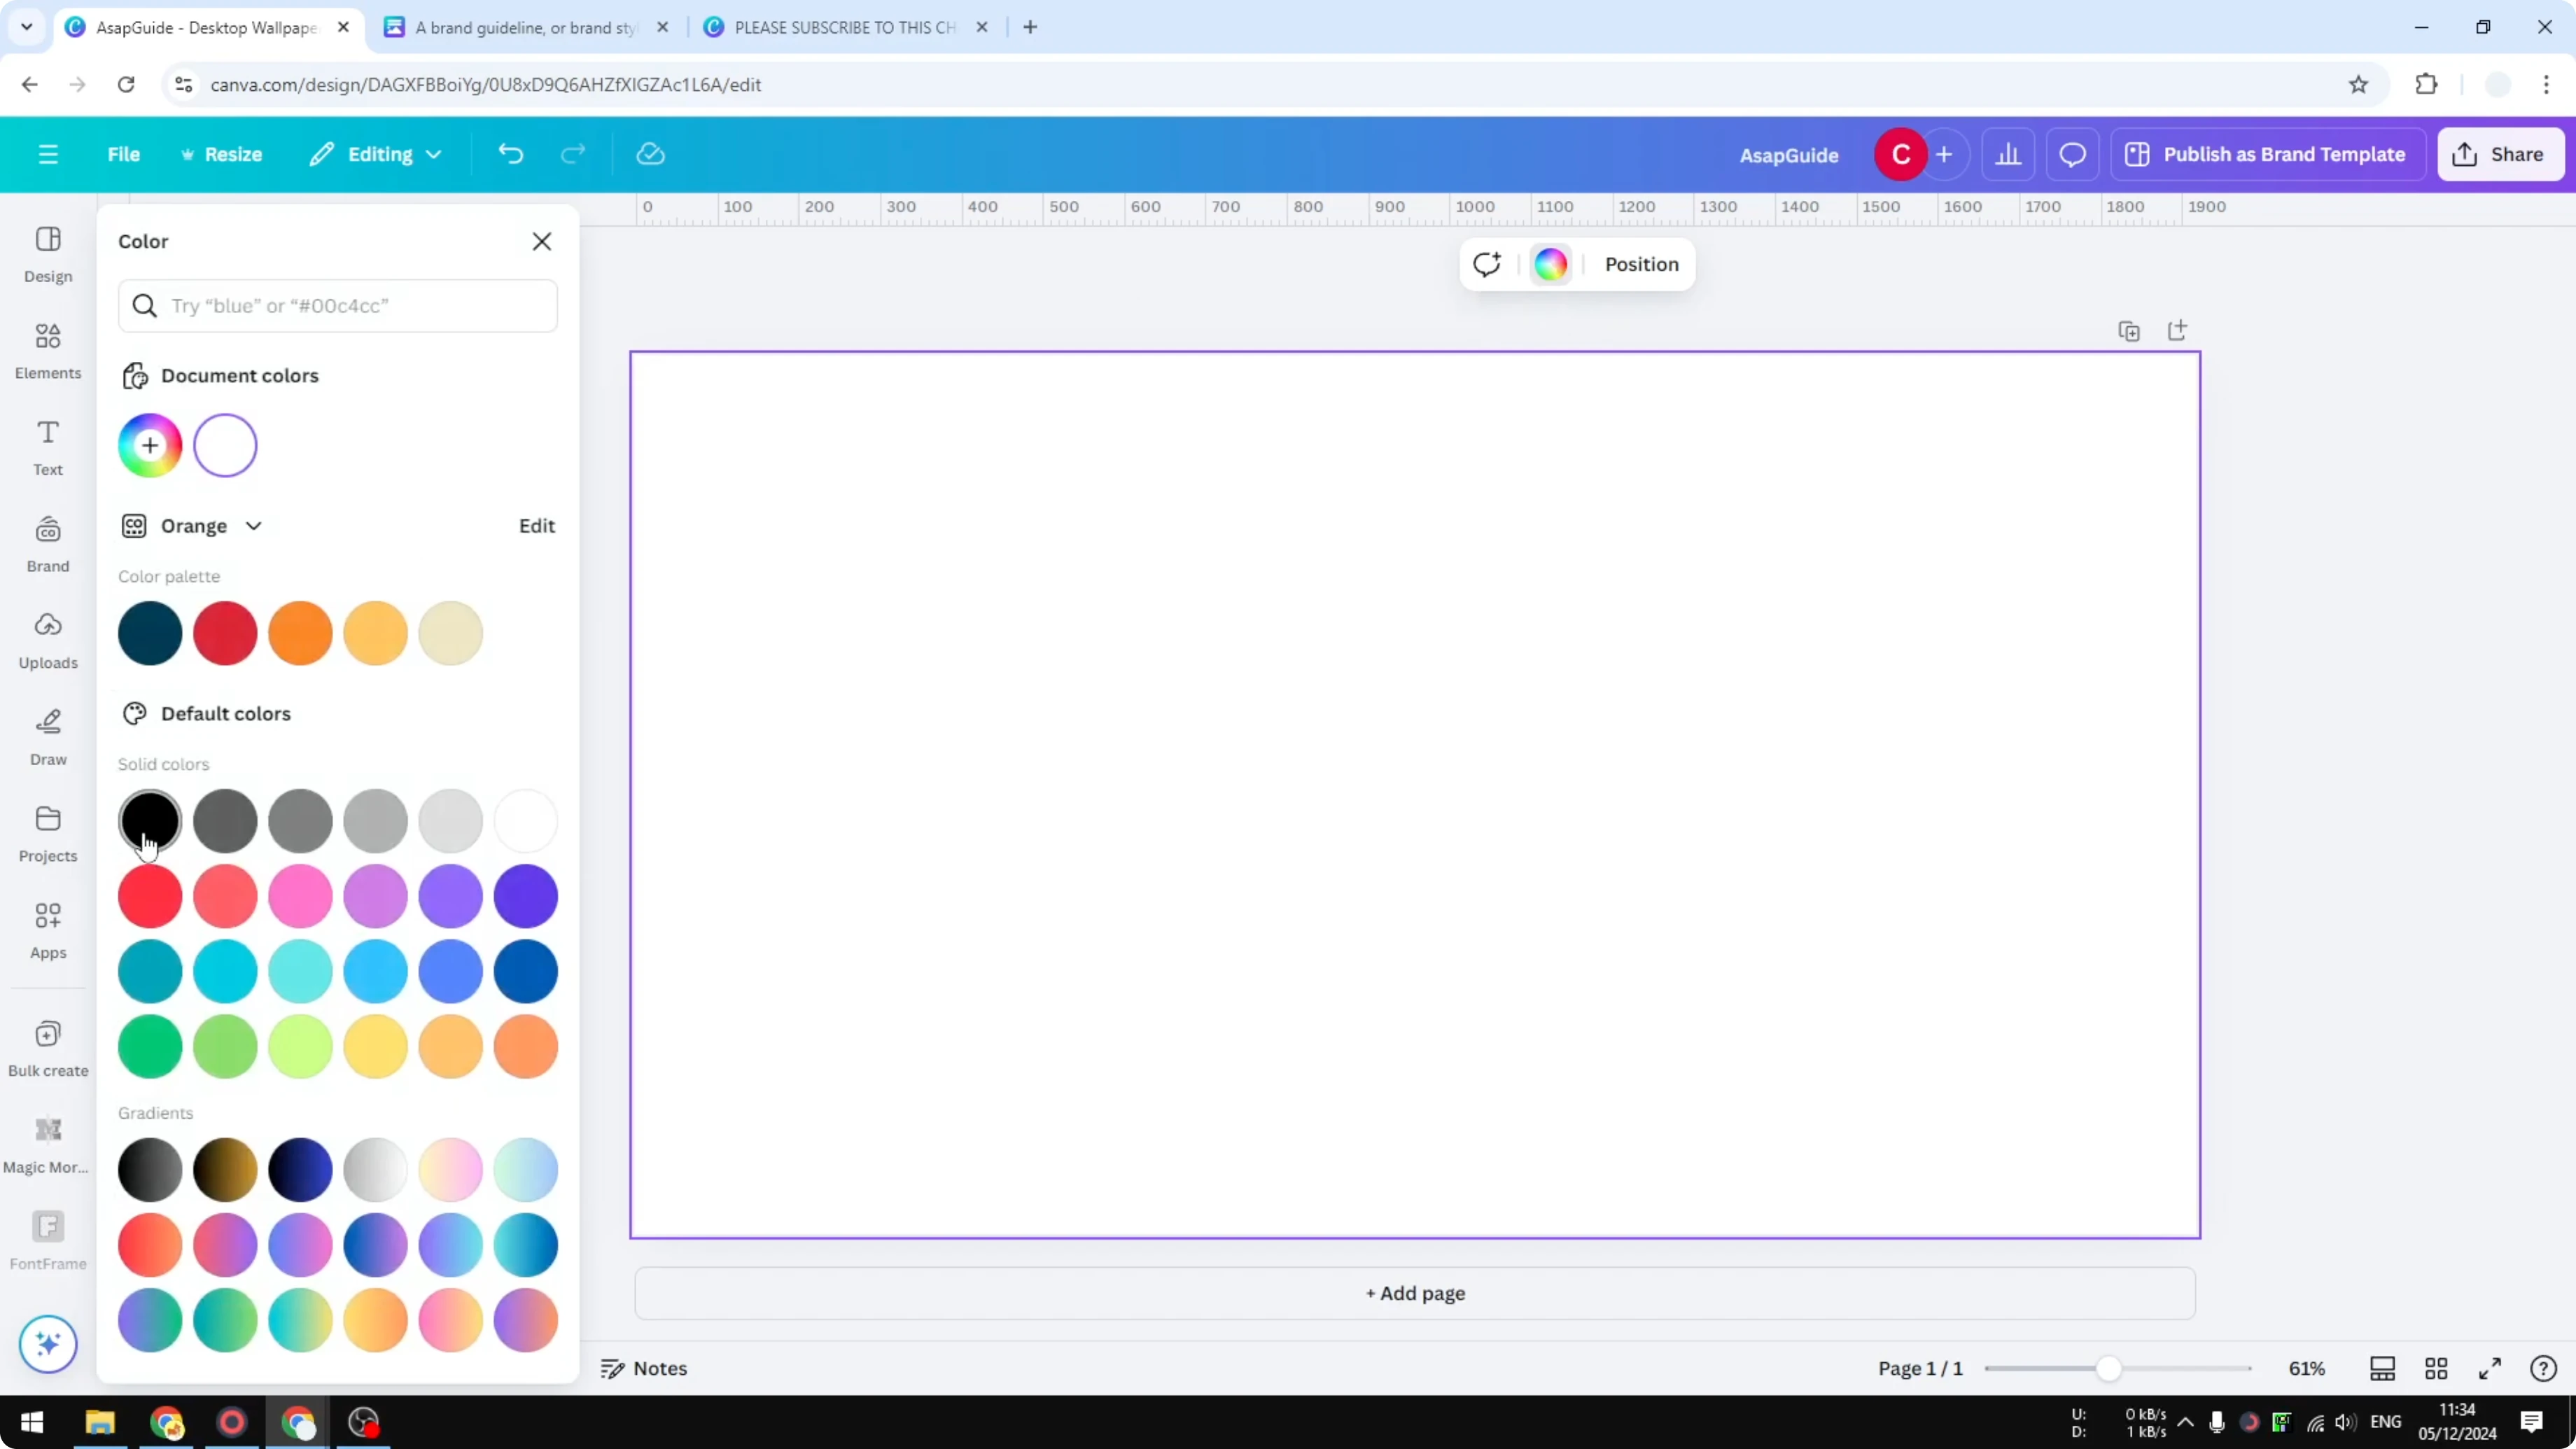The image size is (2576, 1449).
Task: Enter fullscreen view from the status bar
Action: tap(2490, 1368)
